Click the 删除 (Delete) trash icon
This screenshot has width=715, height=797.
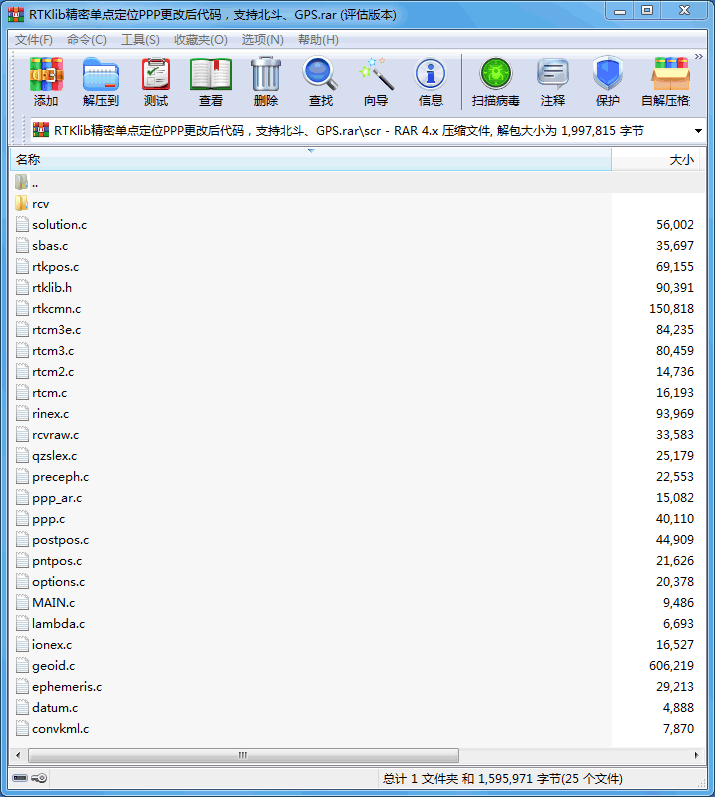click(266, 82)
